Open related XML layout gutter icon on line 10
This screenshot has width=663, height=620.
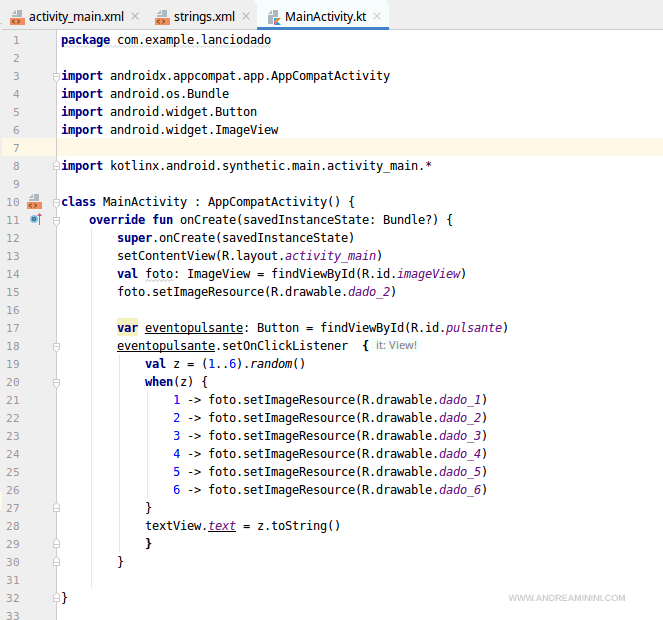[x=34, y=202]
